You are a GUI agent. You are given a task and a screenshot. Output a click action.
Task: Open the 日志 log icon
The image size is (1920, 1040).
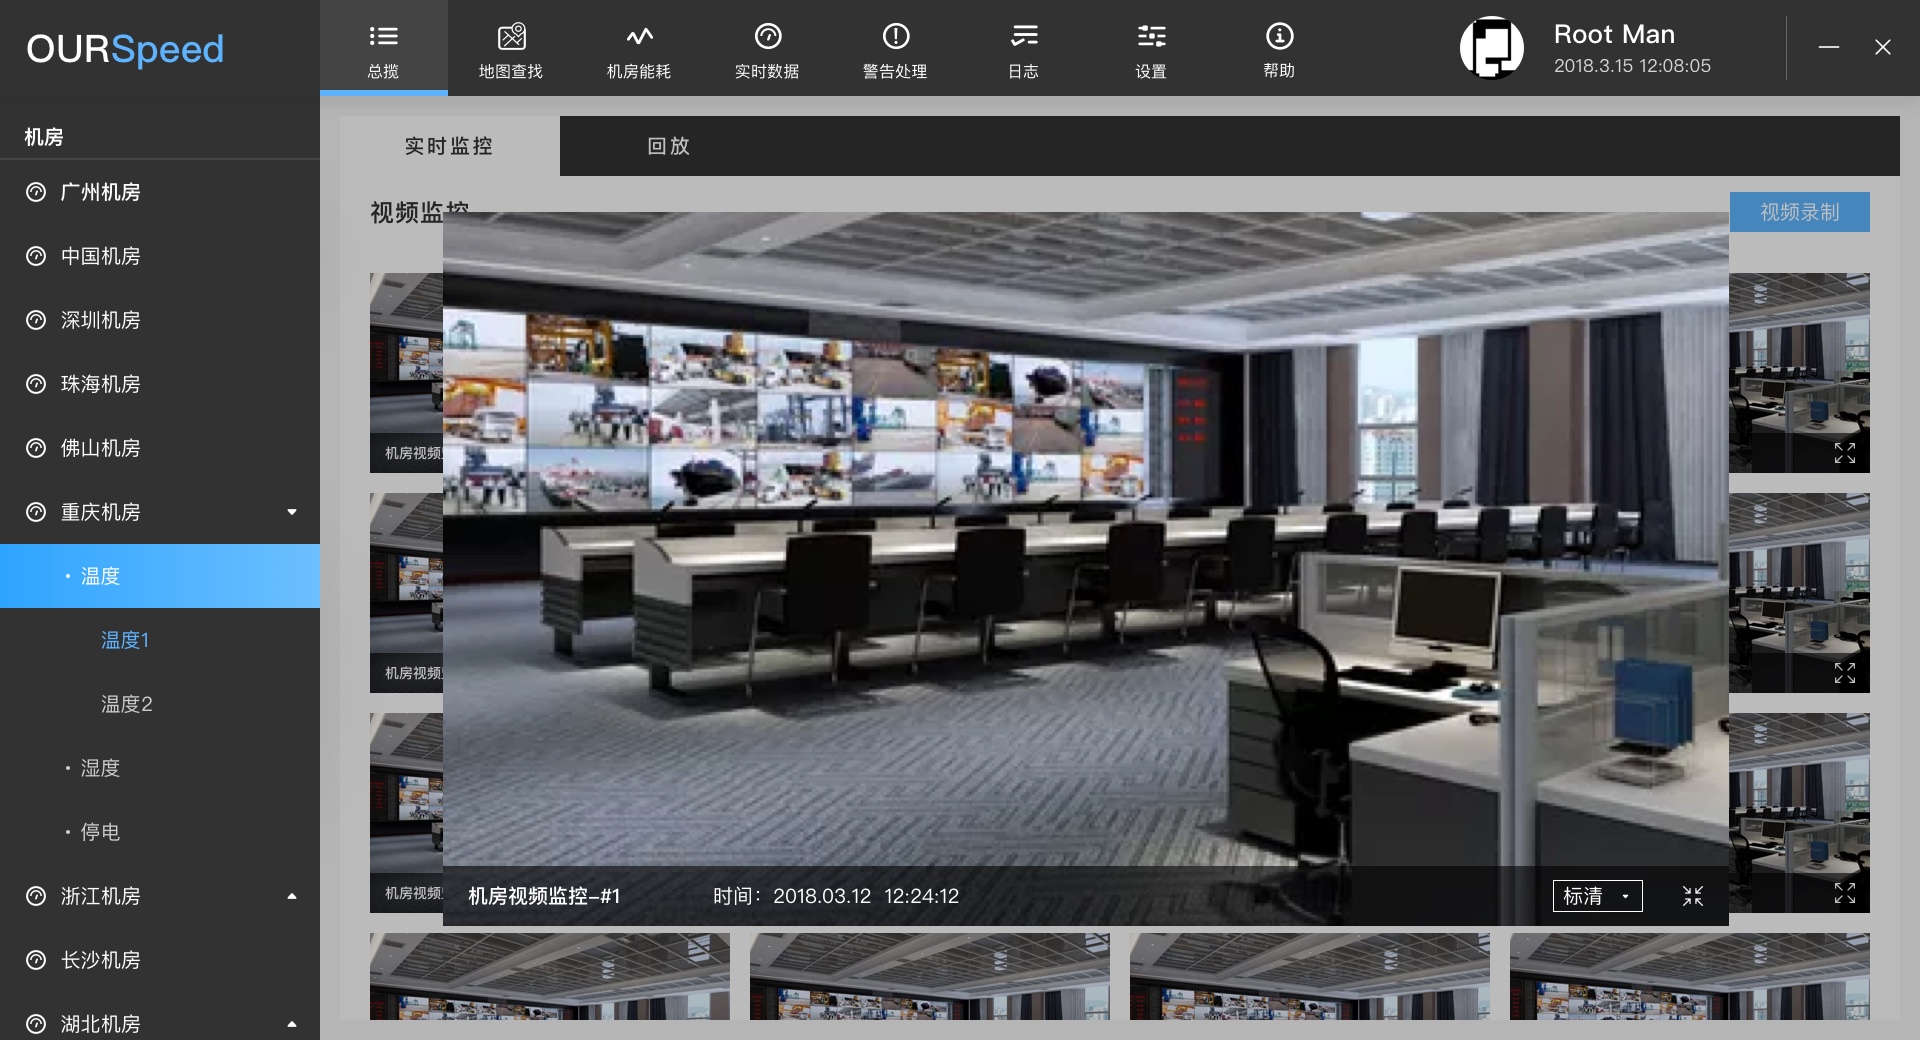point(1023,38)
